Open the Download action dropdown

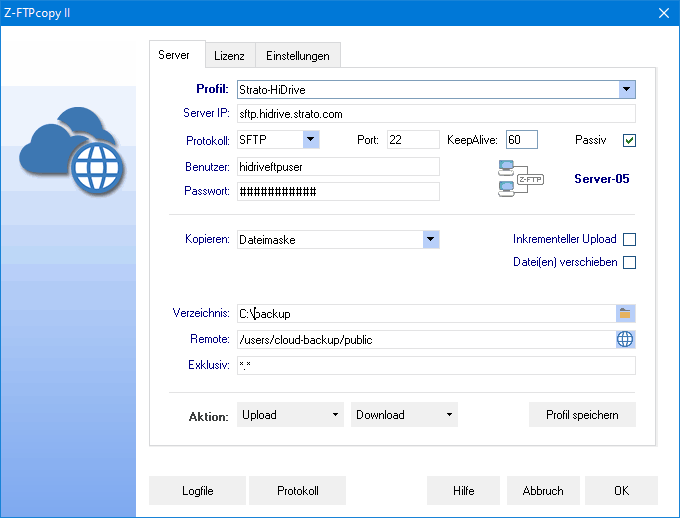click(x=404, y=414)
